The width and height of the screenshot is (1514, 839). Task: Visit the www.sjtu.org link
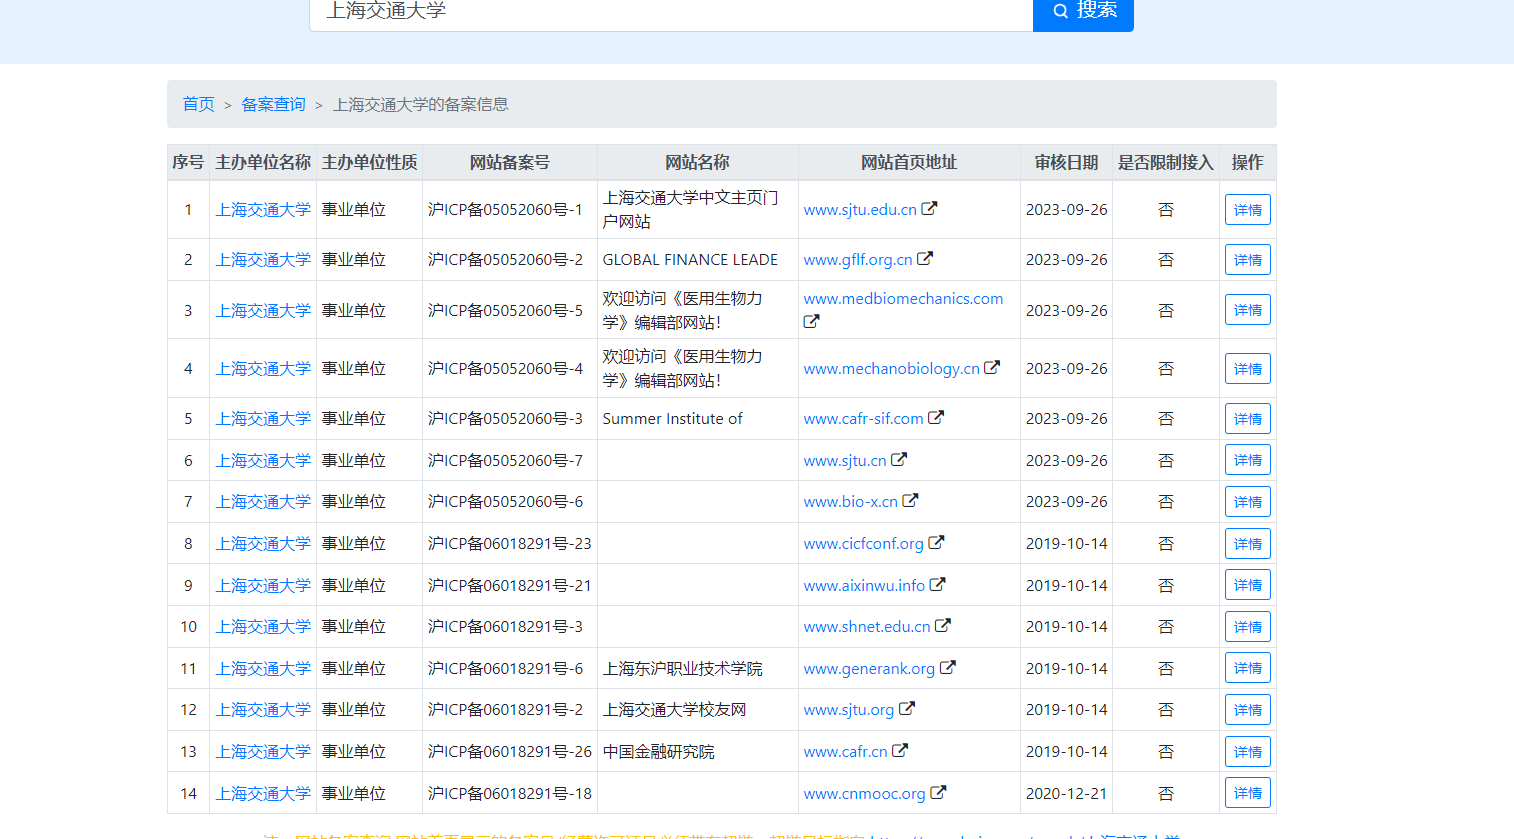coord(849,710)
